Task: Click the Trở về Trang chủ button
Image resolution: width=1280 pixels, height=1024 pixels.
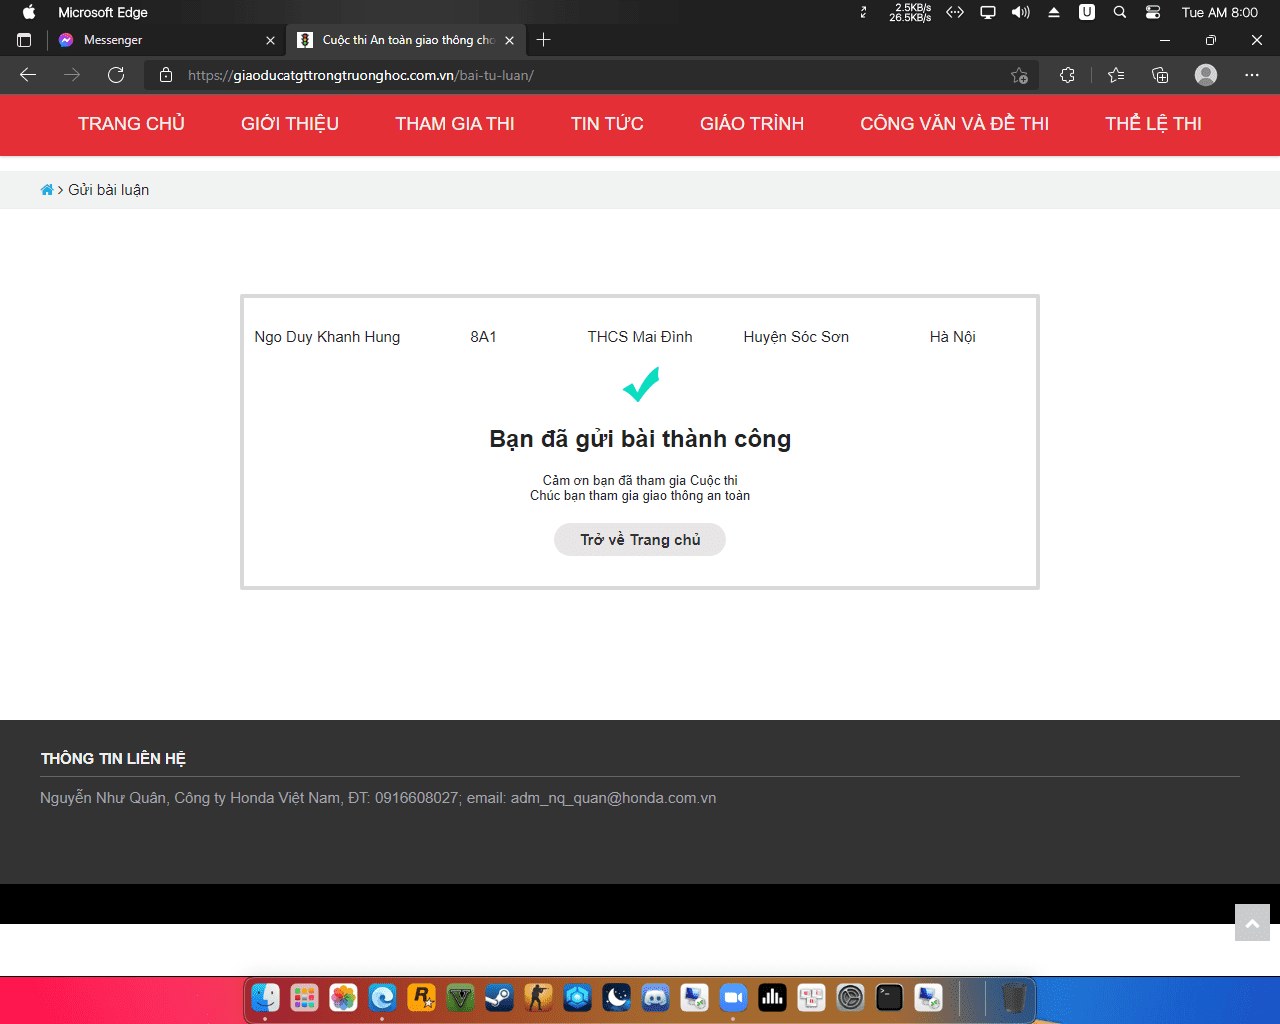Action: click(640, 540)
